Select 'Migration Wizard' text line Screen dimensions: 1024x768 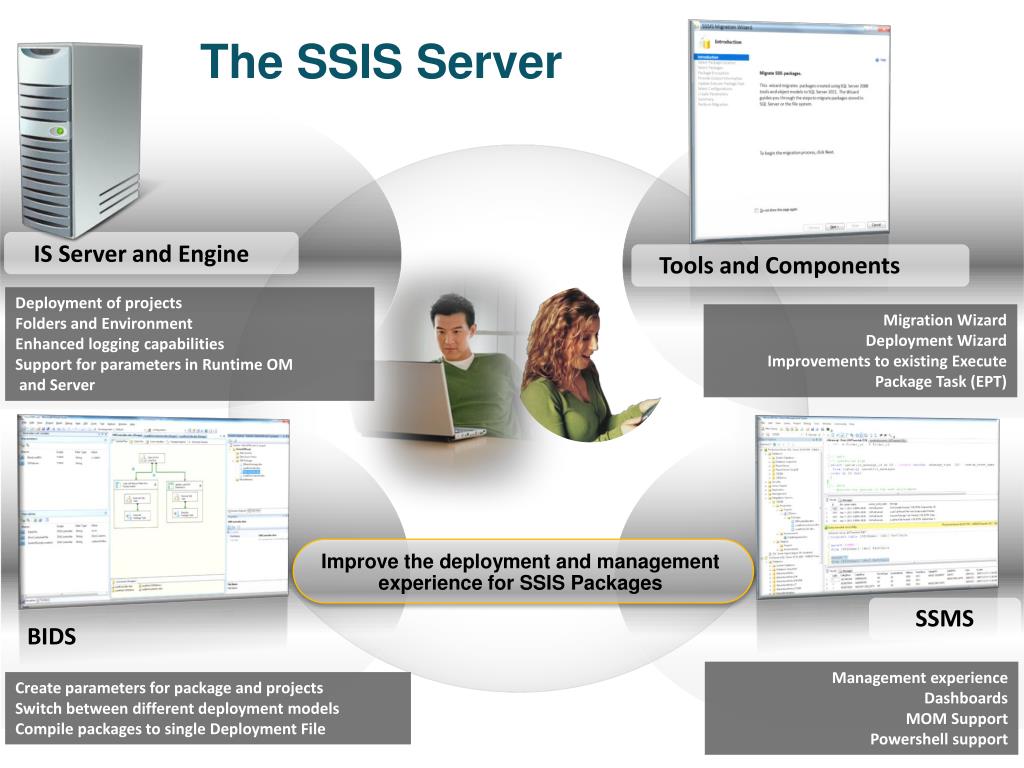[944, 320]
